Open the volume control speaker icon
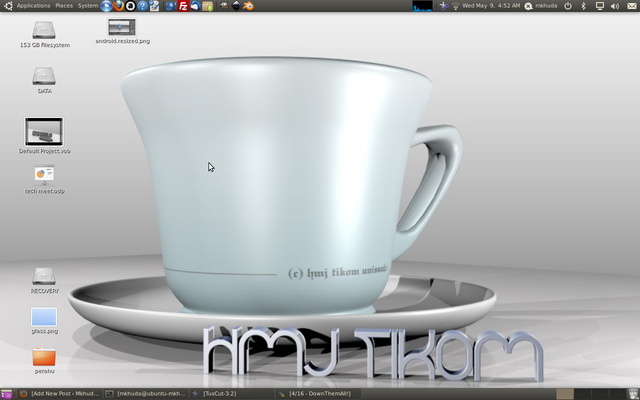Viewport: 640px width, 400px height. (x=614, y=6)
